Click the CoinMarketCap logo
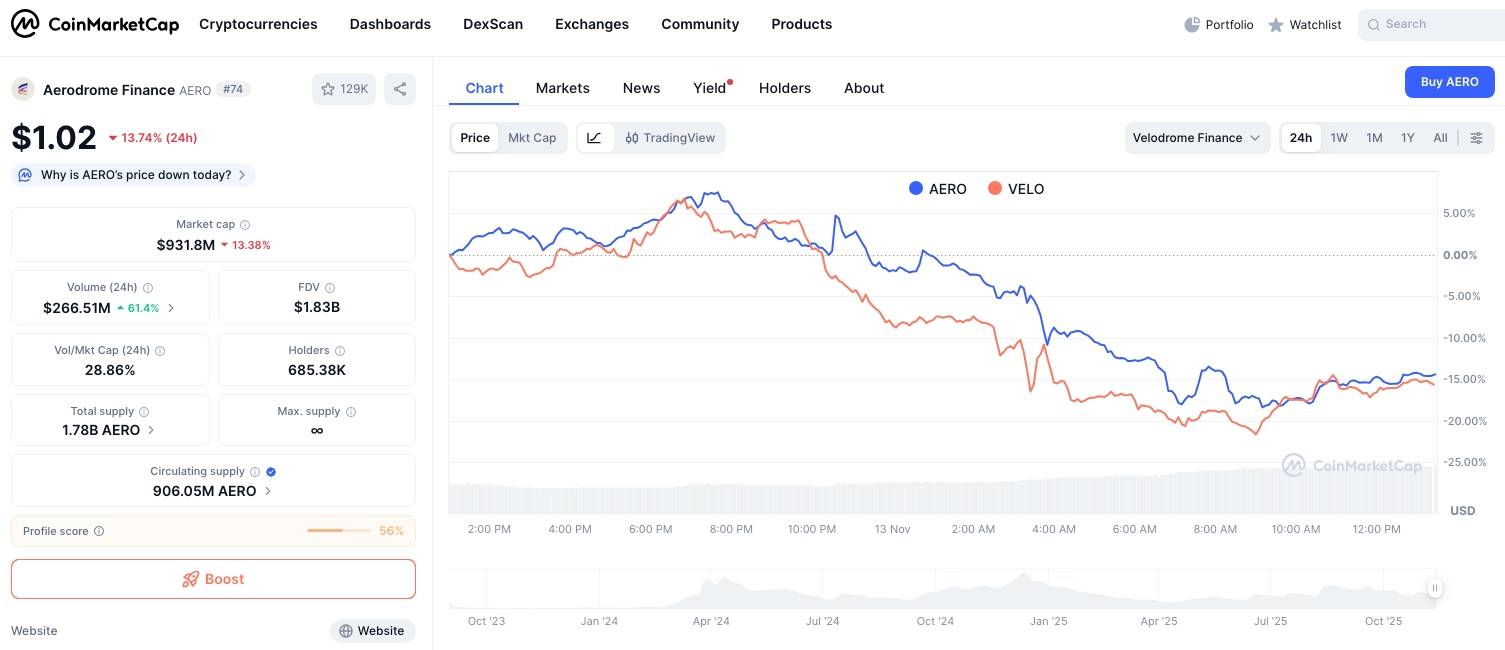This screenshot has height=650, width=1505. (95, 24)
